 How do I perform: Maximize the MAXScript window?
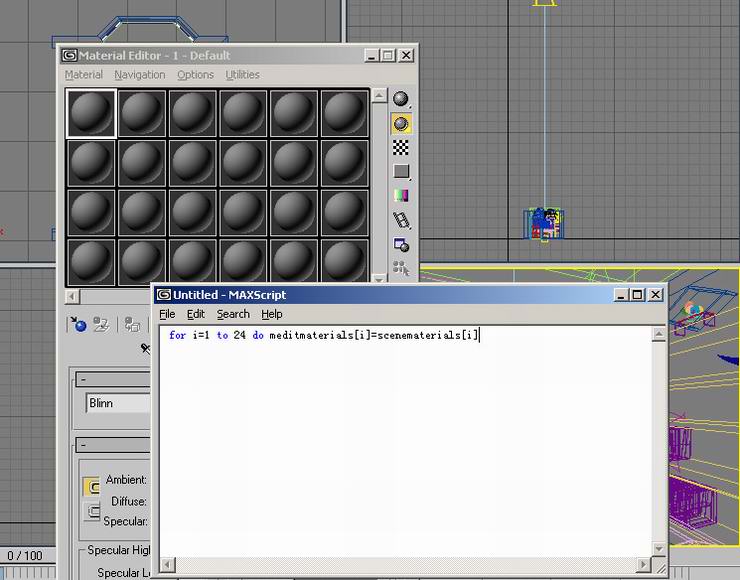click(638, 295)
